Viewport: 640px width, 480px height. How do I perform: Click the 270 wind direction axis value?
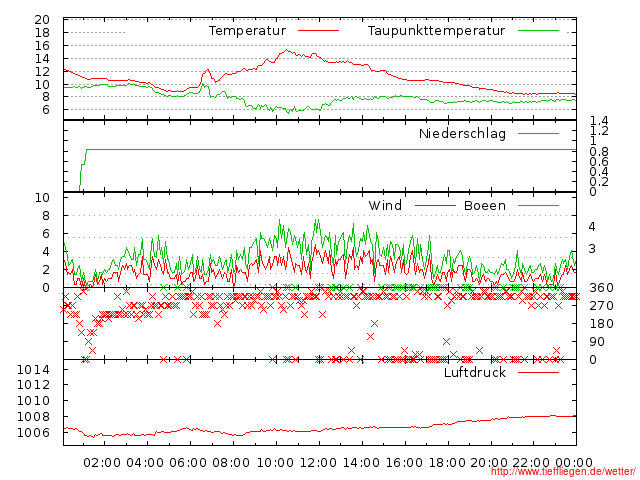coord(601,306)
